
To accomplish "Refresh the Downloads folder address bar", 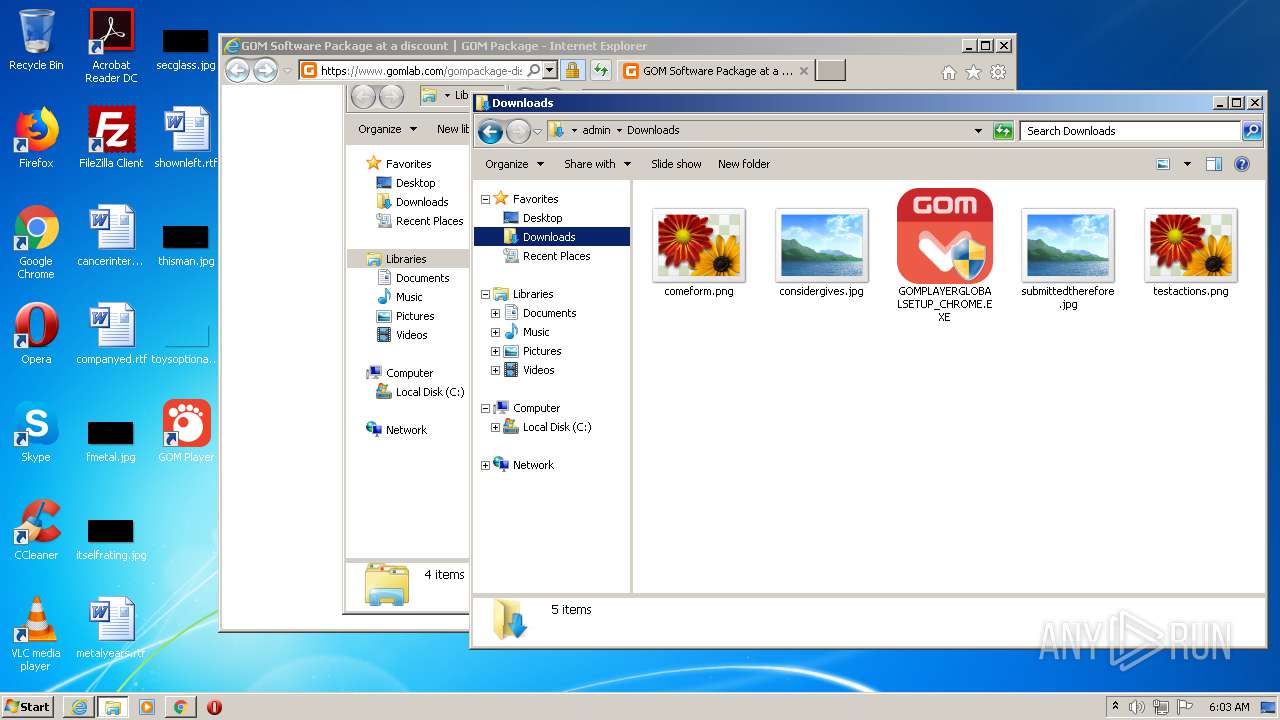I will [x=1002, y=131].
